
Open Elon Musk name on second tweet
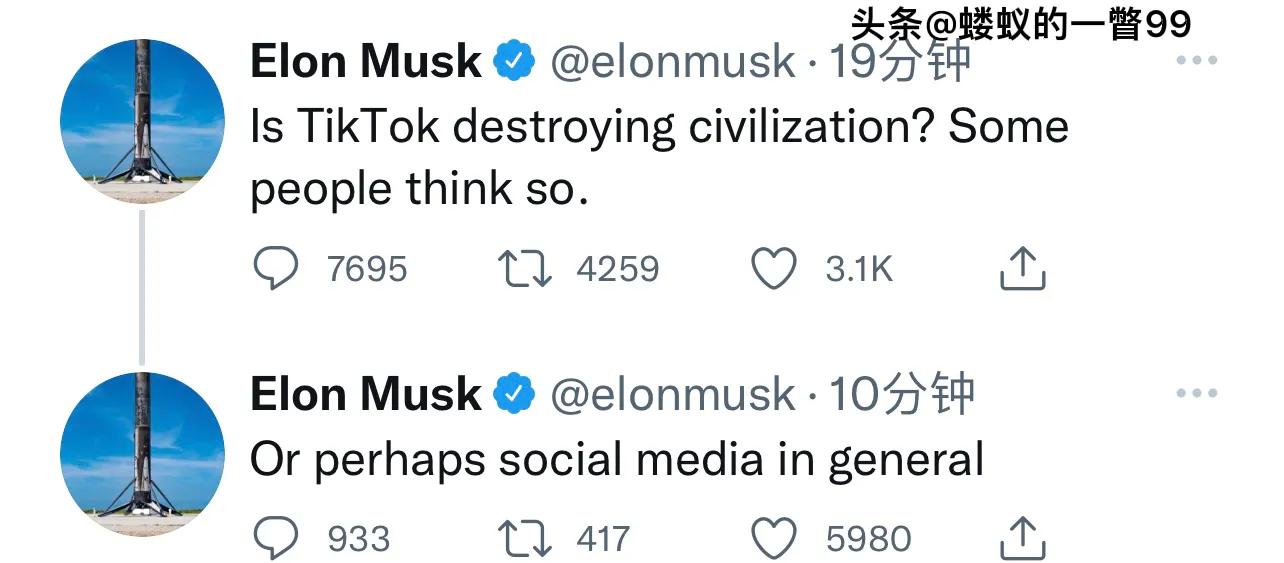[x=365, y=395]
